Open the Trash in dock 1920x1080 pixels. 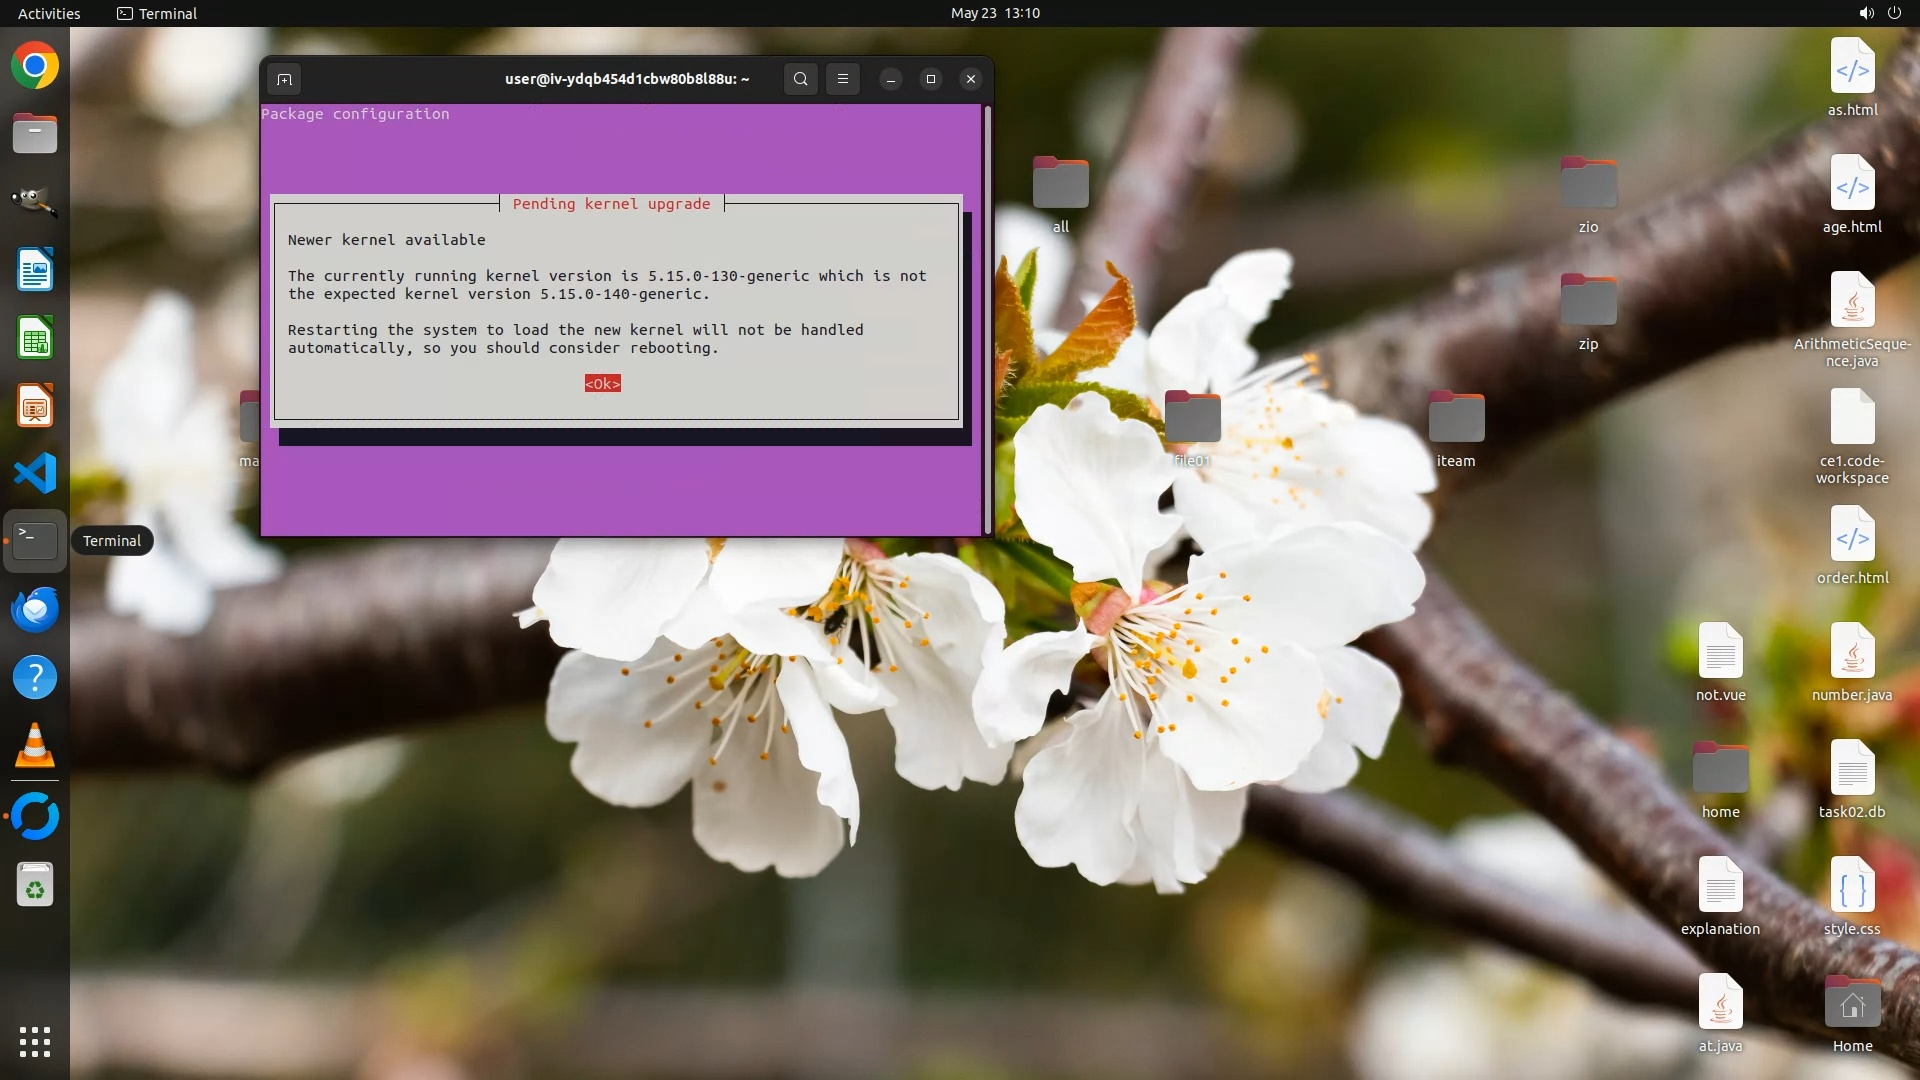pyautogui.click(x=35, y=886)
